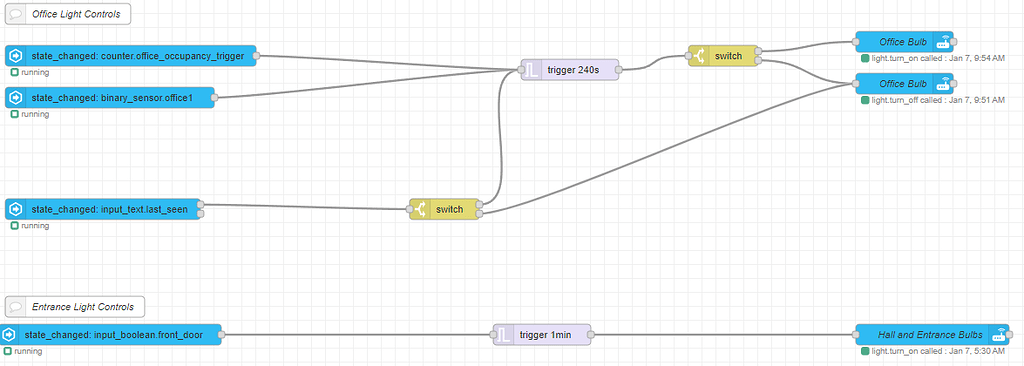
Task: Click the upper switch node's branching icon
Action: [x=699, y=56]
